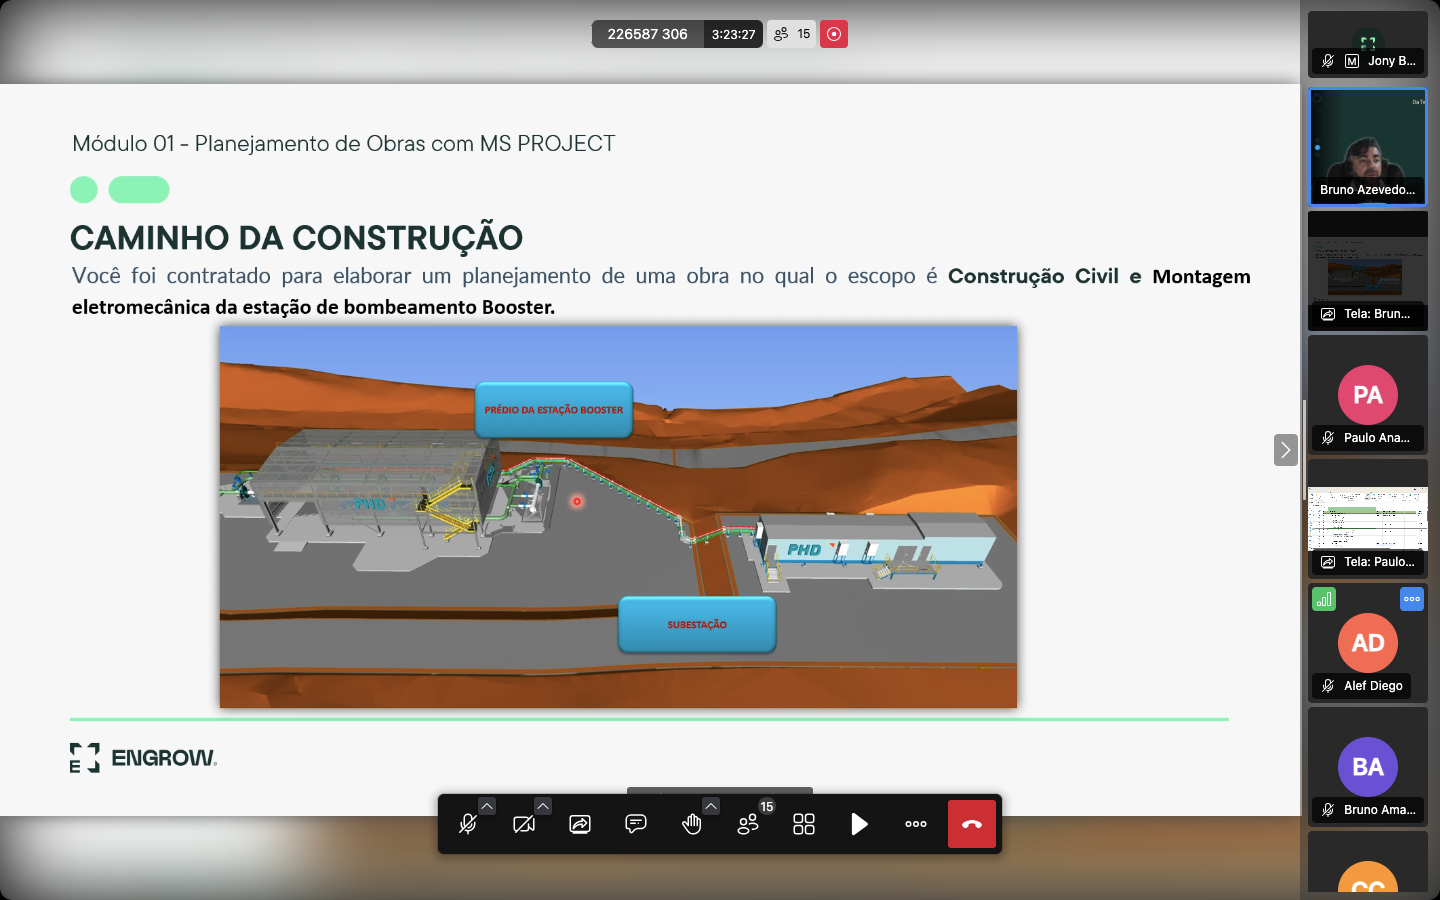Select Bruno Azevedo's video thumbnail
Image resolution: width=1440 pixels, height=900 pixels.
[x=1368, y=147]
